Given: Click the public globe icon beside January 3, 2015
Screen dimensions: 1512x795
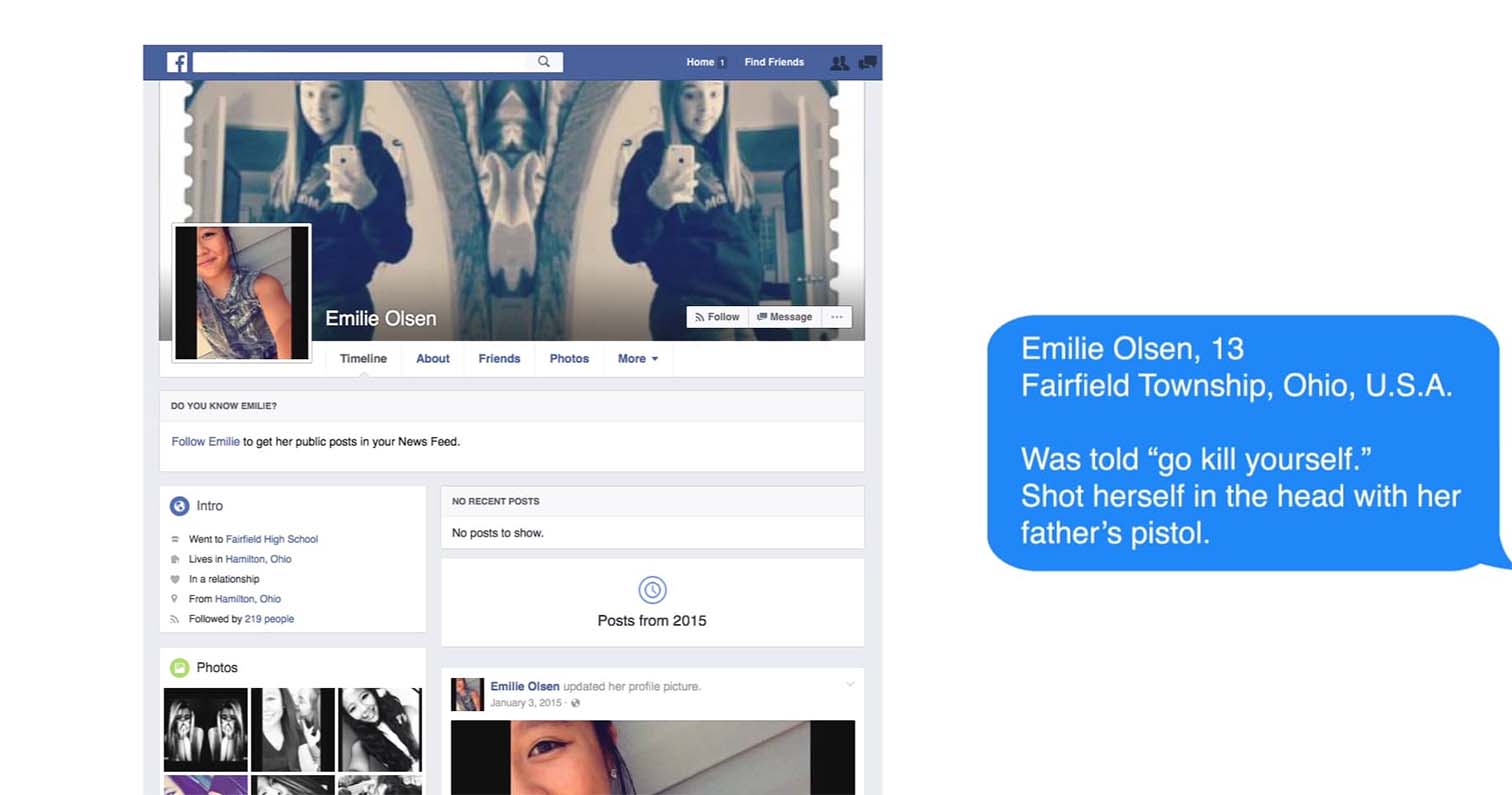Looking at the screenshot, I should pos(576,703).
